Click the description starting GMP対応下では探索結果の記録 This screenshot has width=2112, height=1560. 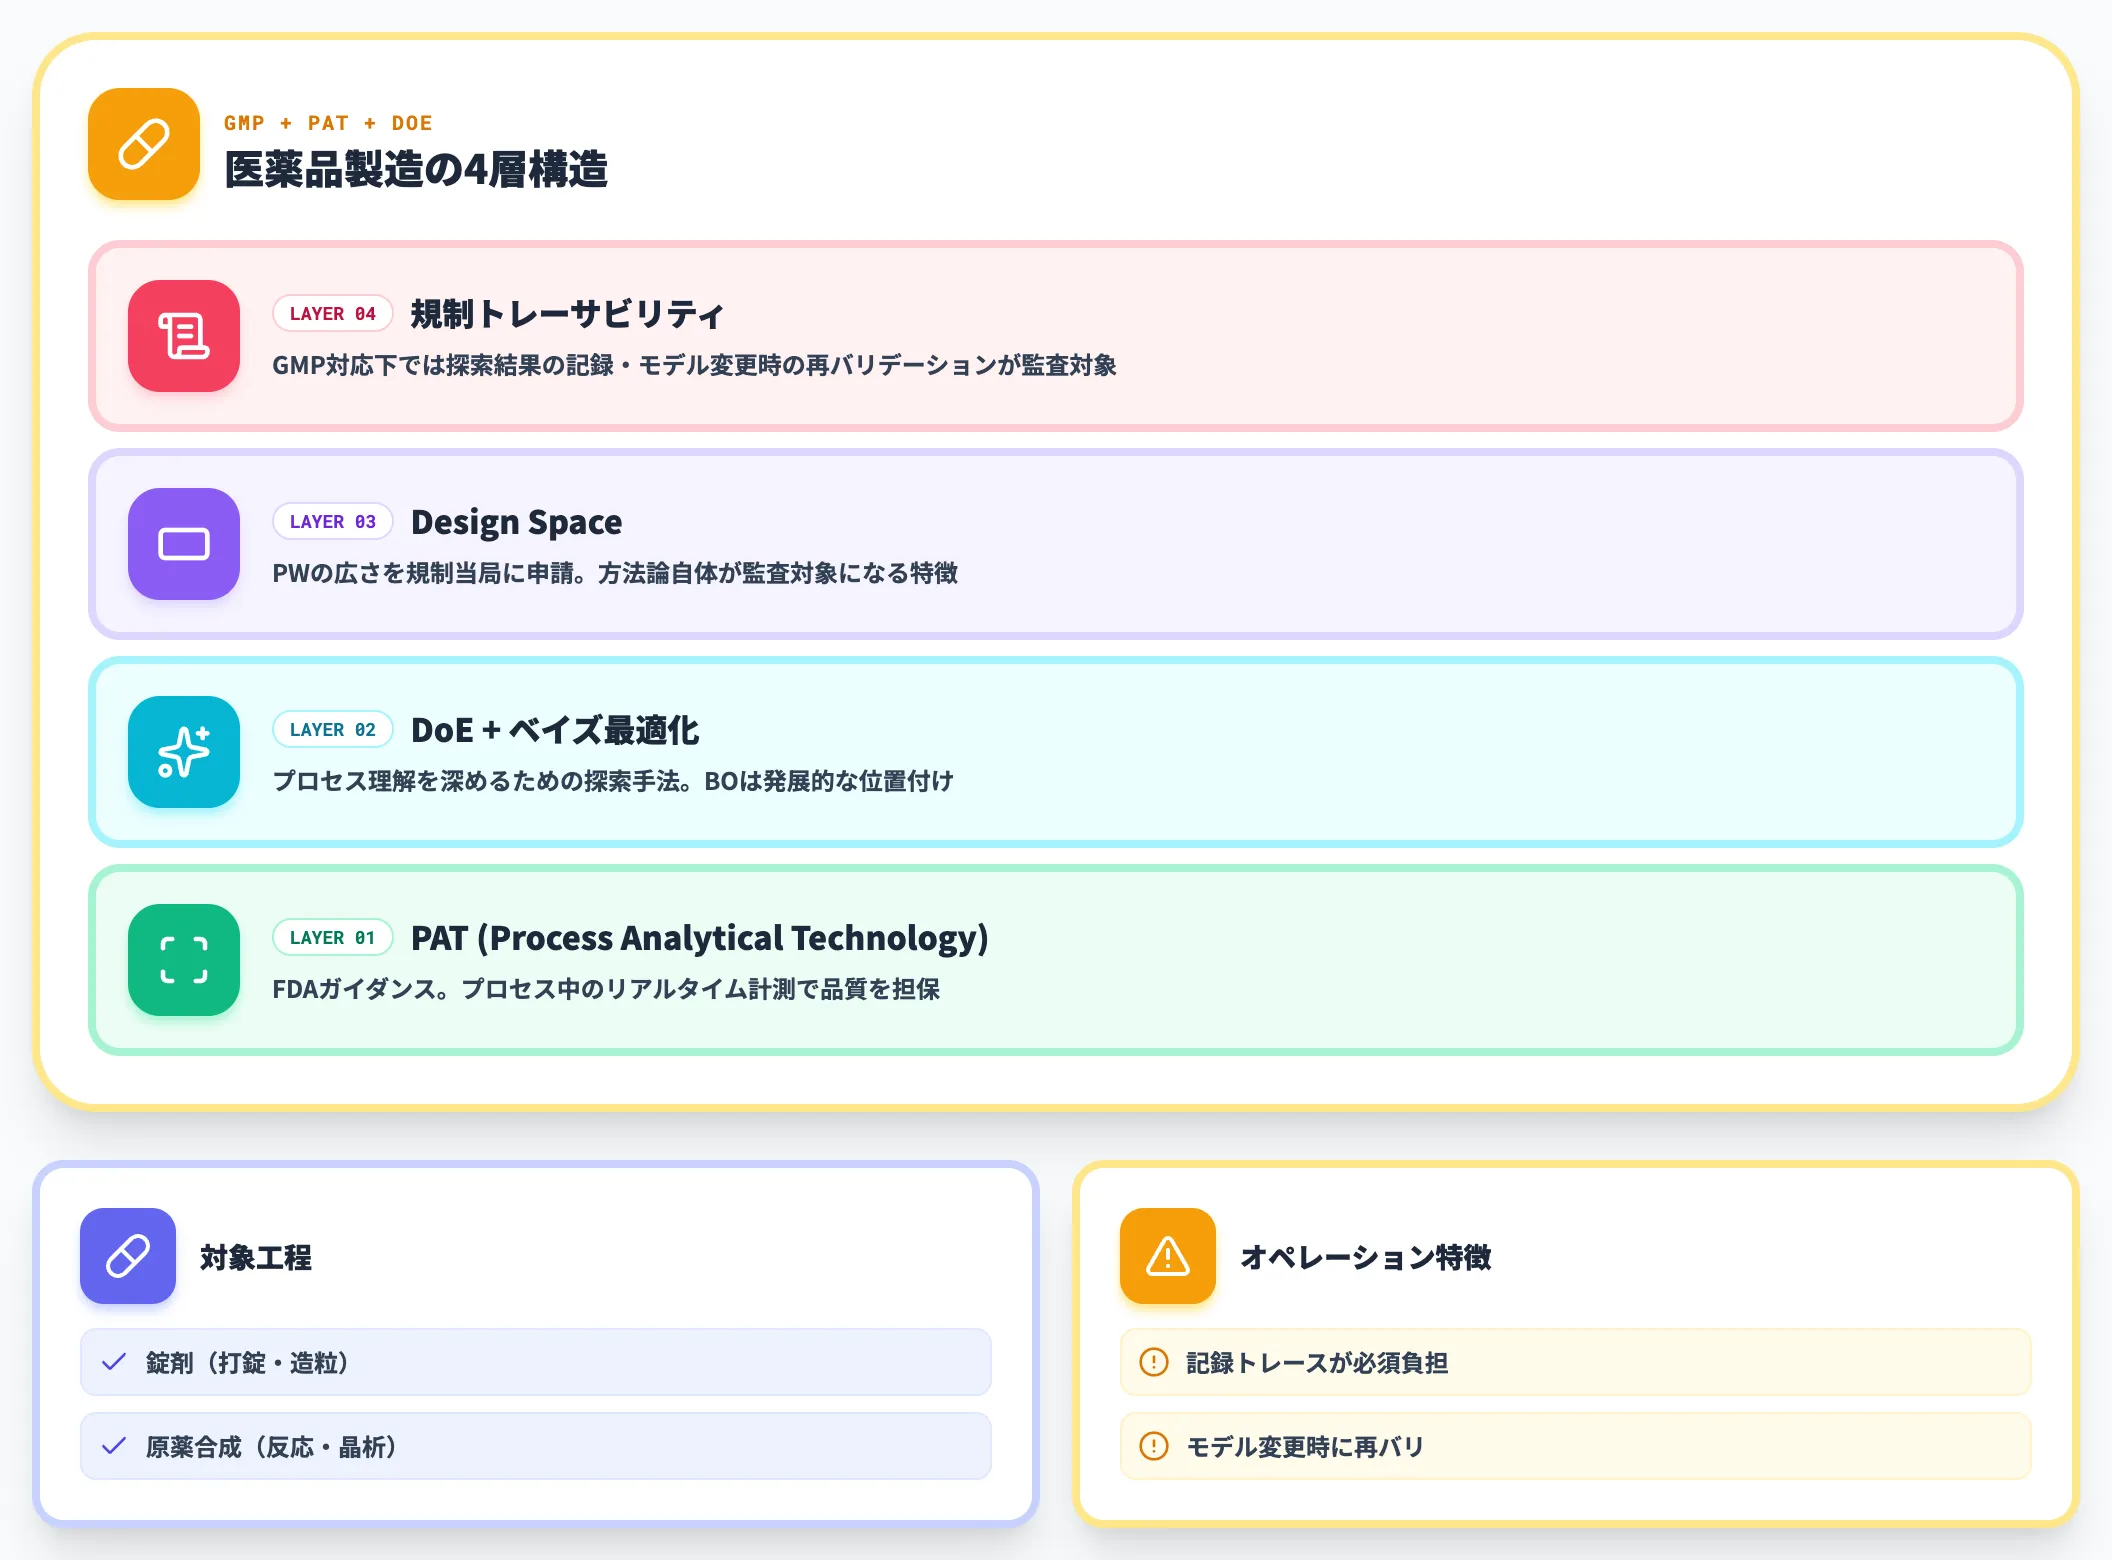click(695, 365)
